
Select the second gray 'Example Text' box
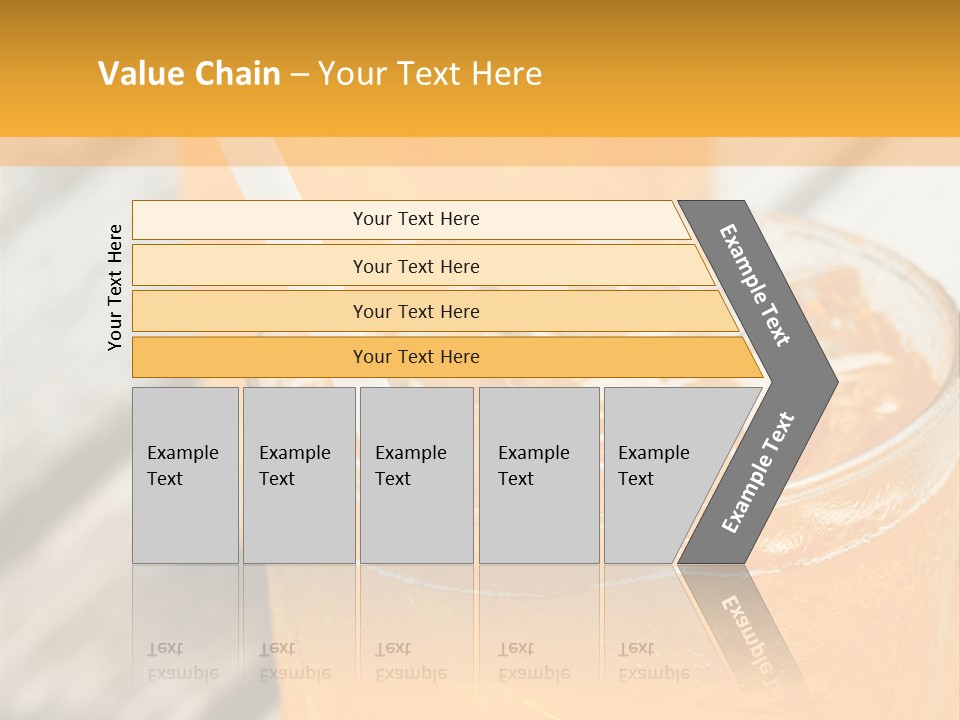click(298, 475)
